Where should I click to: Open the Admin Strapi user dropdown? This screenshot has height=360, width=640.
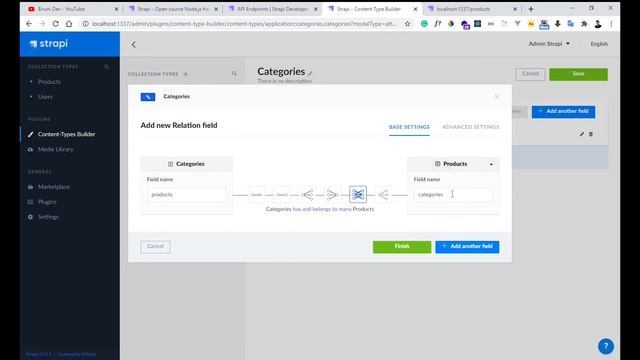coord(549,44)
